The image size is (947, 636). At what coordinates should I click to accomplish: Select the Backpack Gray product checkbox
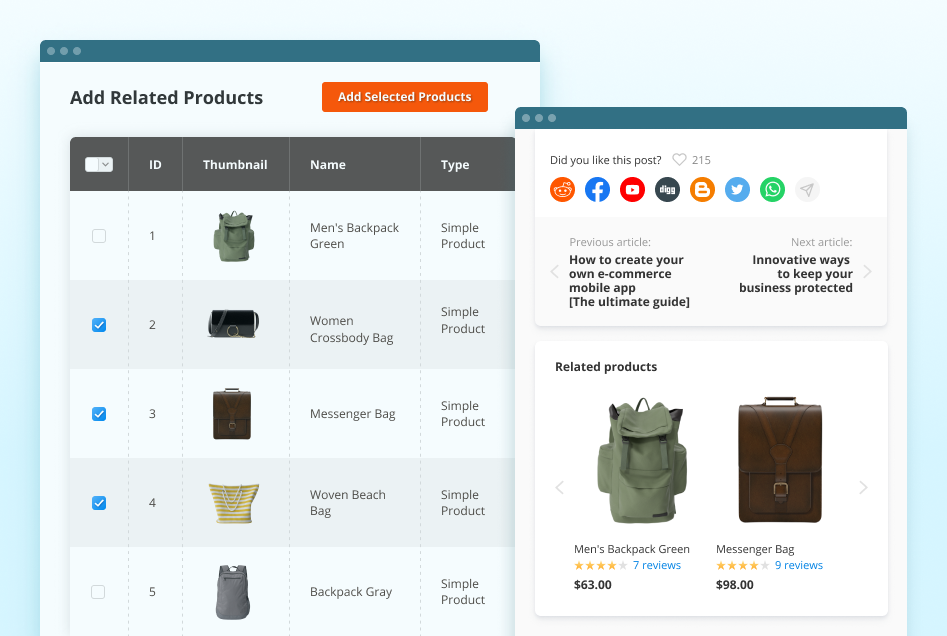coord(98,592)
